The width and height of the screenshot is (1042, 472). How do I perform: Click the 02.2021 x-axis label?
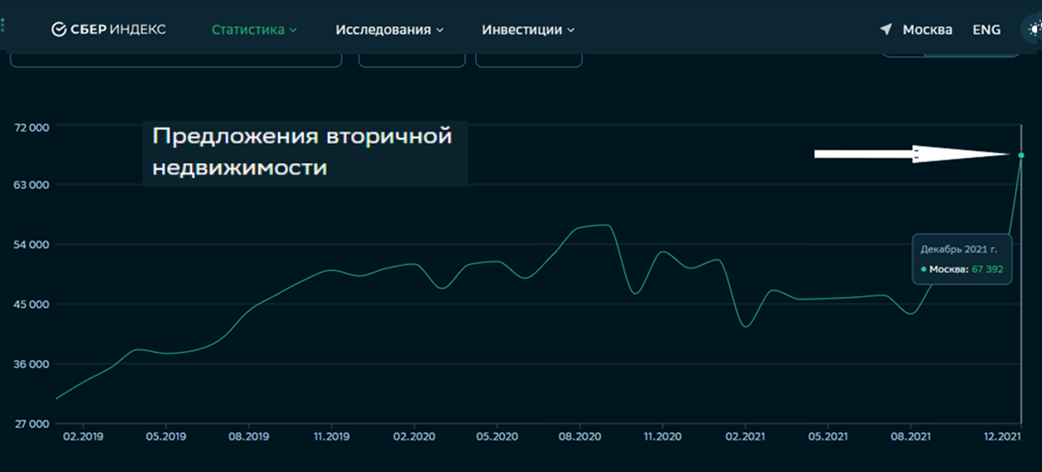(x=746, y=437)
